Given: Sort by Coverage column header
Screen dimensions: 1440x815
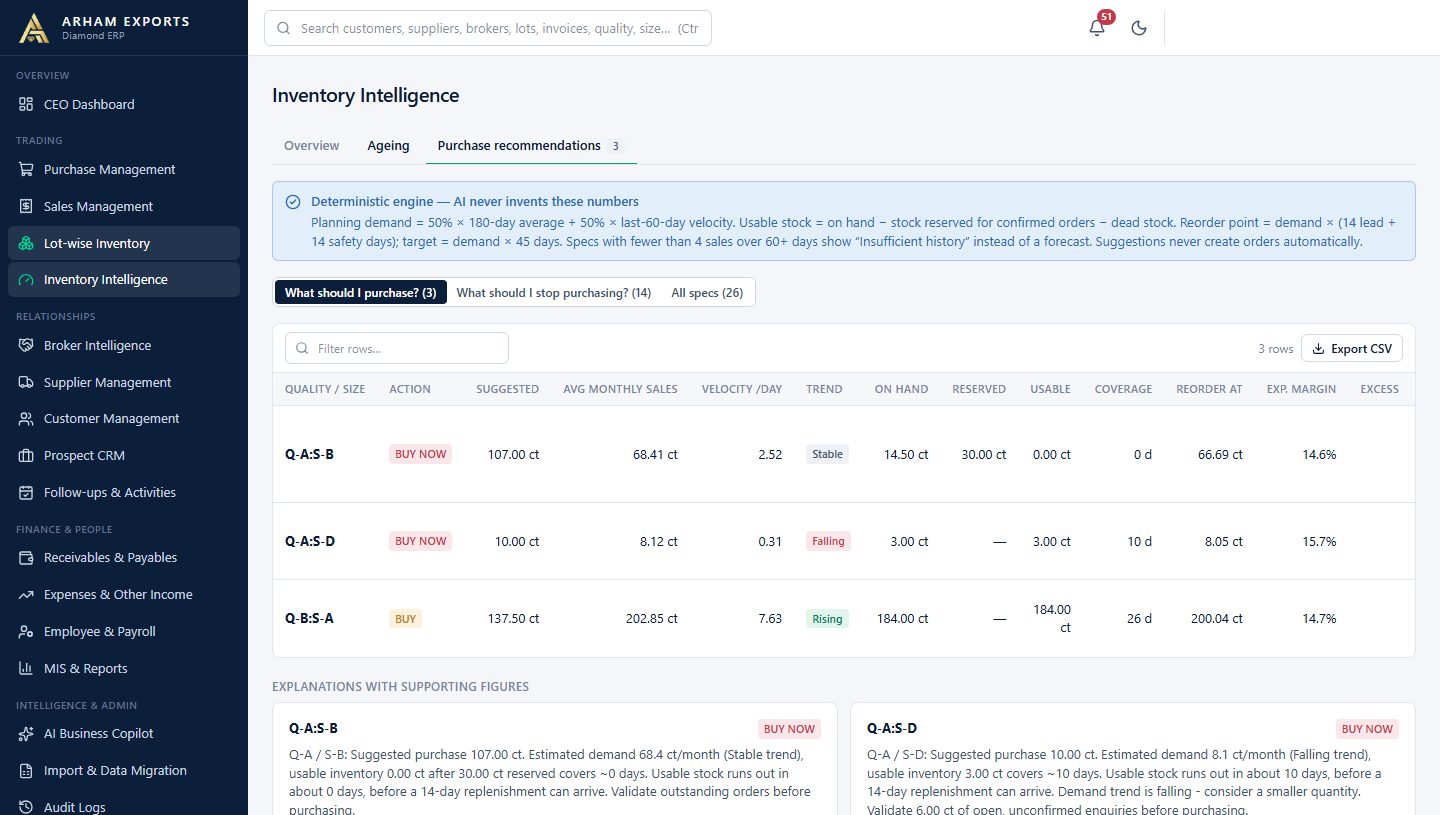Looking at the screenshot, I should click(x=1123, y=389).
